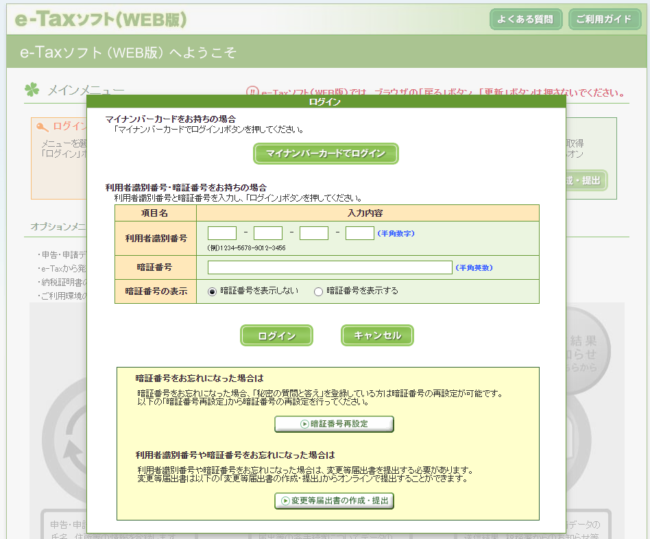Click the (半角英数) hint text
This screenshot has width=650, height=539.
(x=474, y=268)
